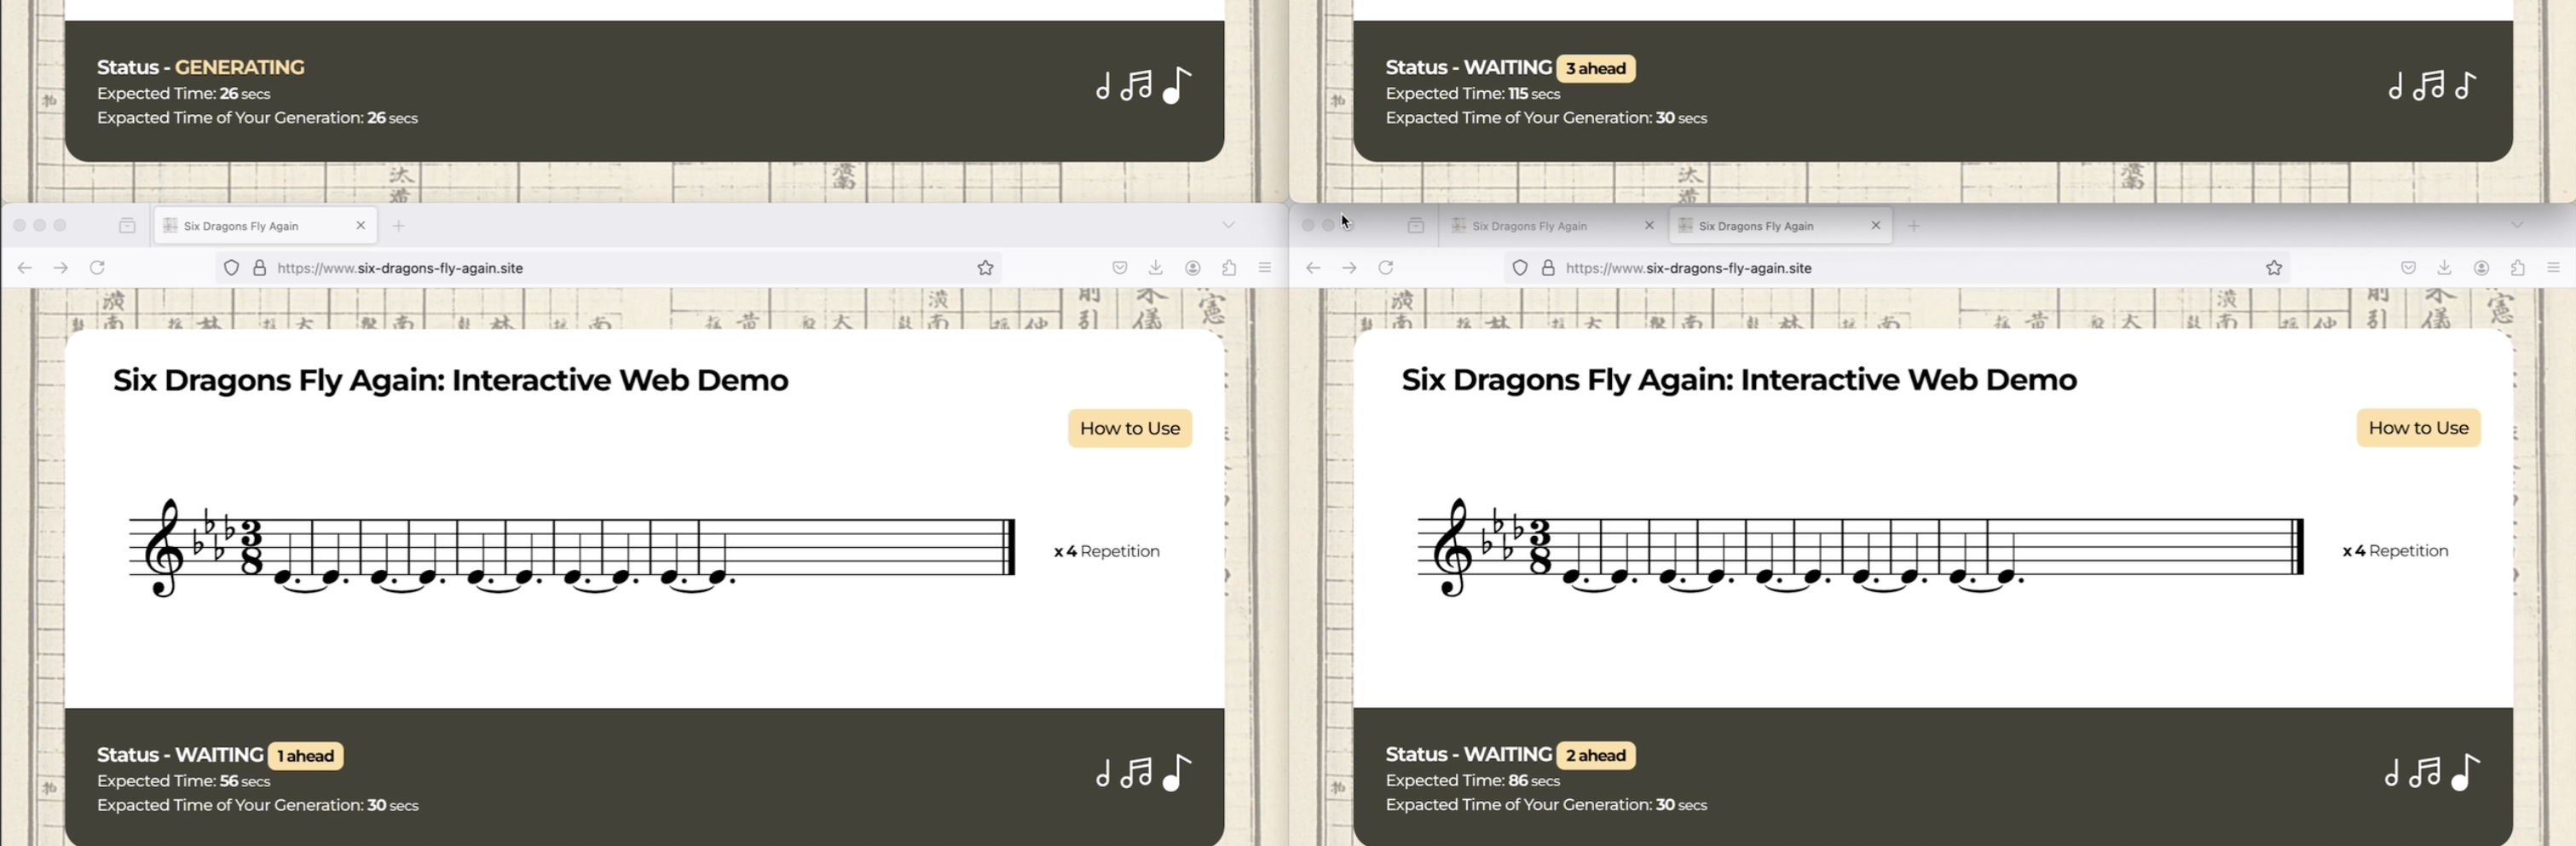Go back in the single-tab browser window
The image size is (2576, 846).
(x=25, y=268)
